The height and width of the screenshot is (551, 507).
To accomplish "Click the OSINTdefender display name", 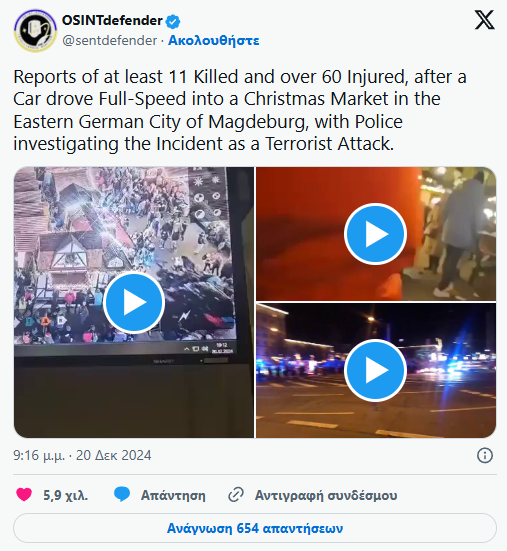I will tap(112, 20).
